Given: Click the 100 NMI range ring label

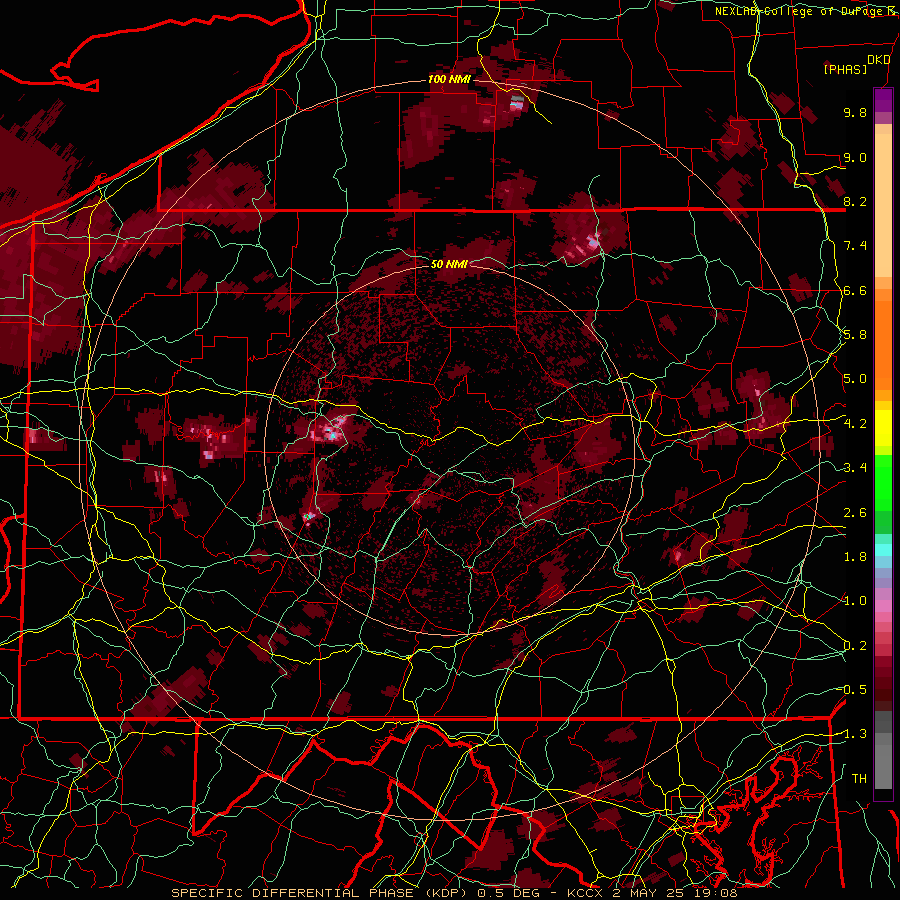Looking at the screenshot, I should point(449,79).
